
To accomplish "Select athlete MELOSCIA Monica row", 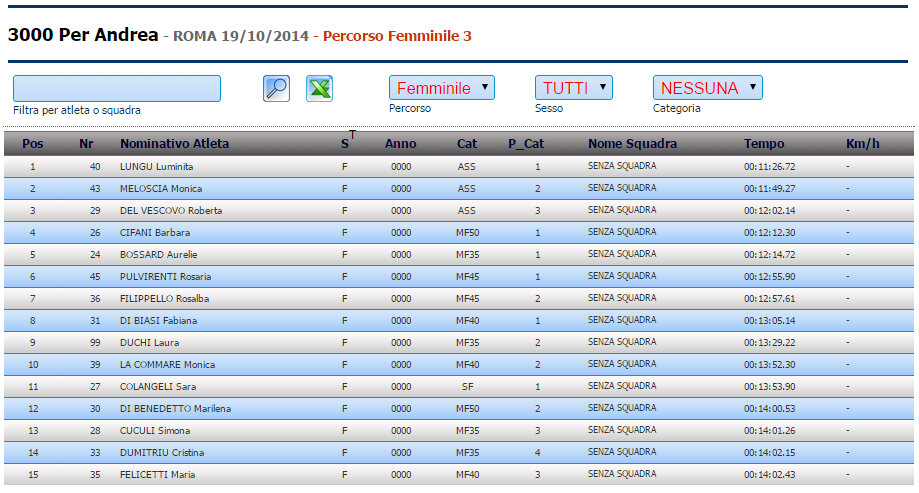I will [160, 189].
